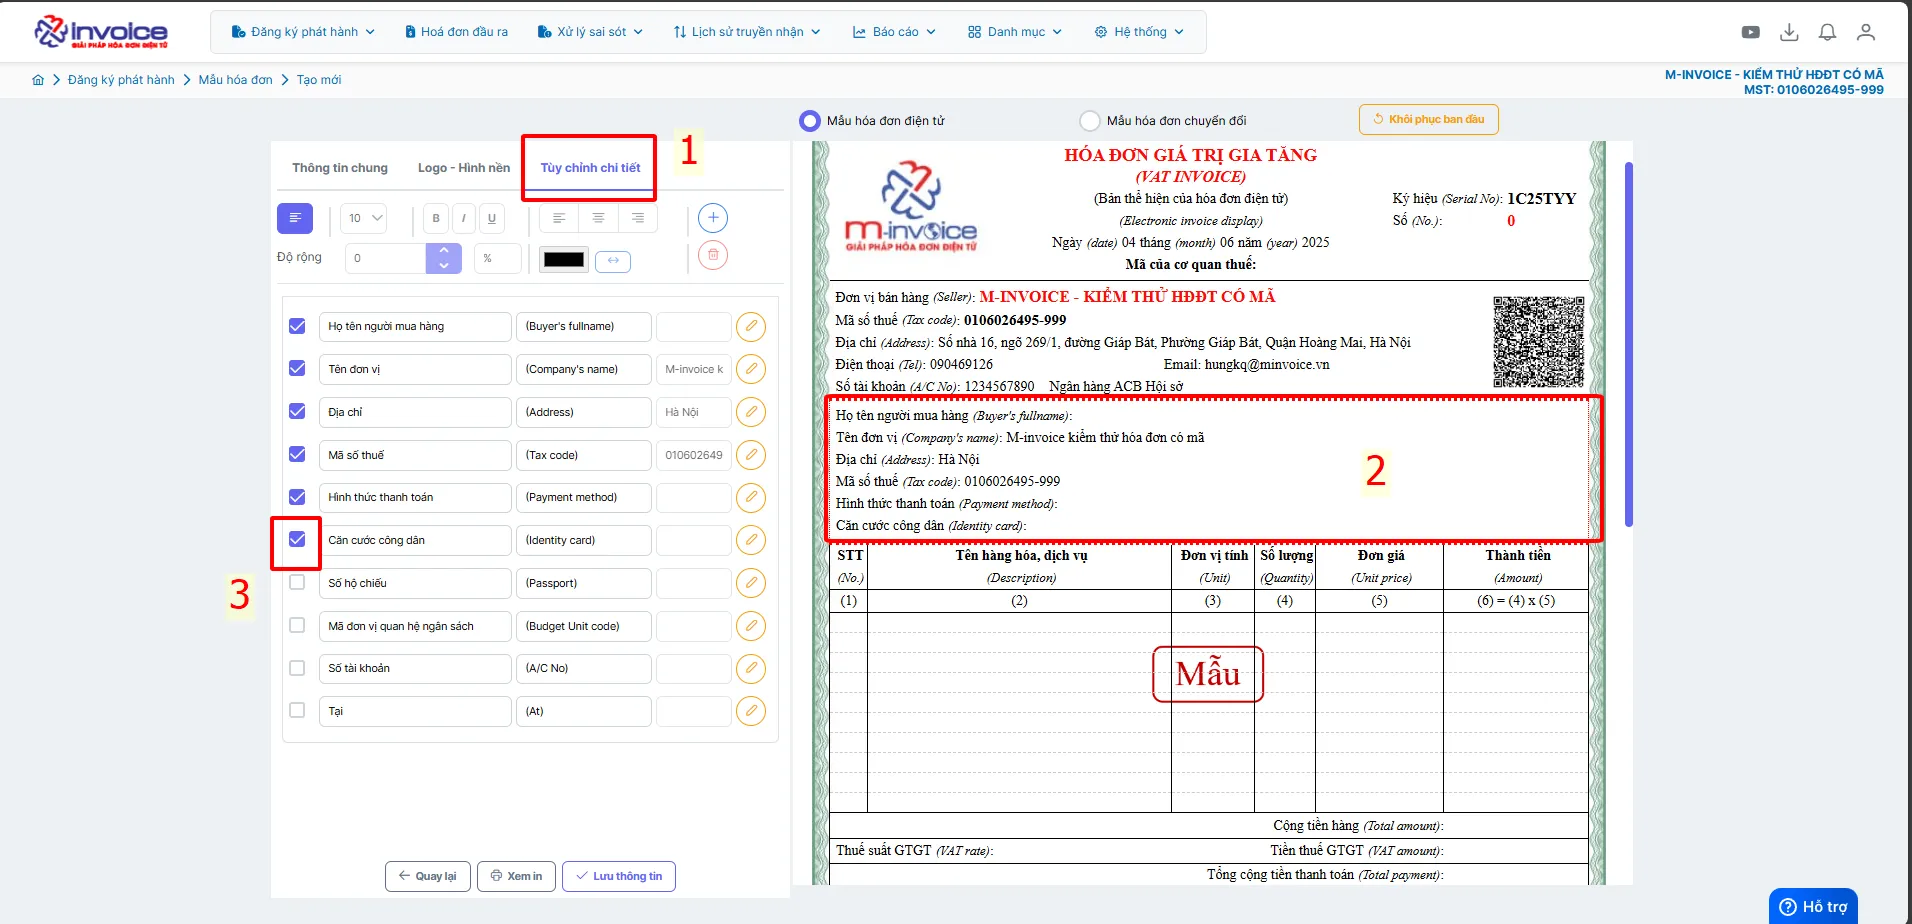Switch to the 'Logo - Hình nền' tab

464,168
